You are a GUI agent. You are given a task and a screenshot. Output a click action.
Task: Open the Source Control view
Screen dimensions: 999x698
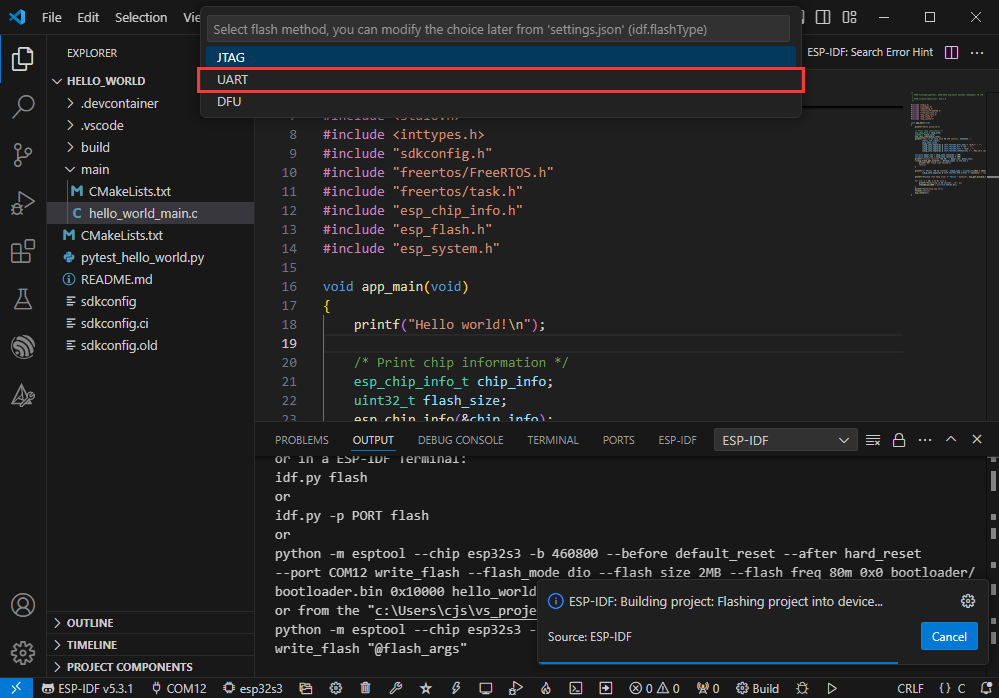pos(22,154)
